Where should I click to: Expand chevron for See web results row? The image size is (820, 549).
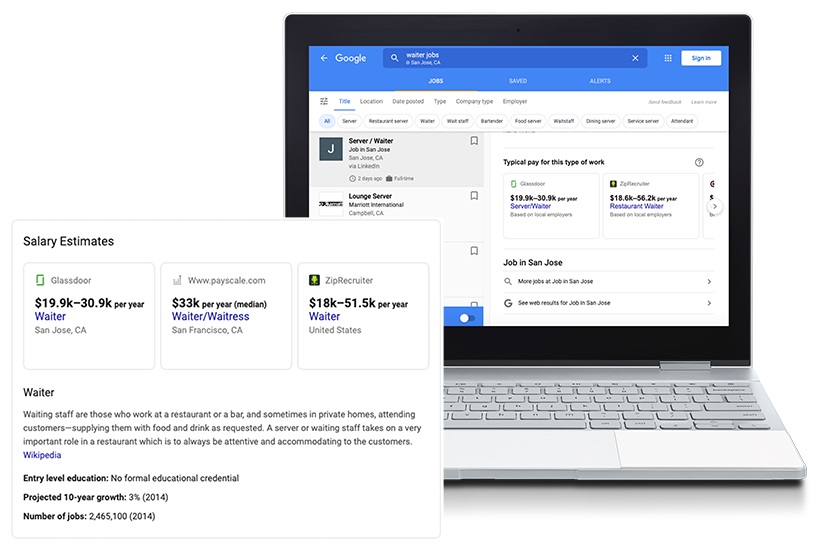[709, 303]
